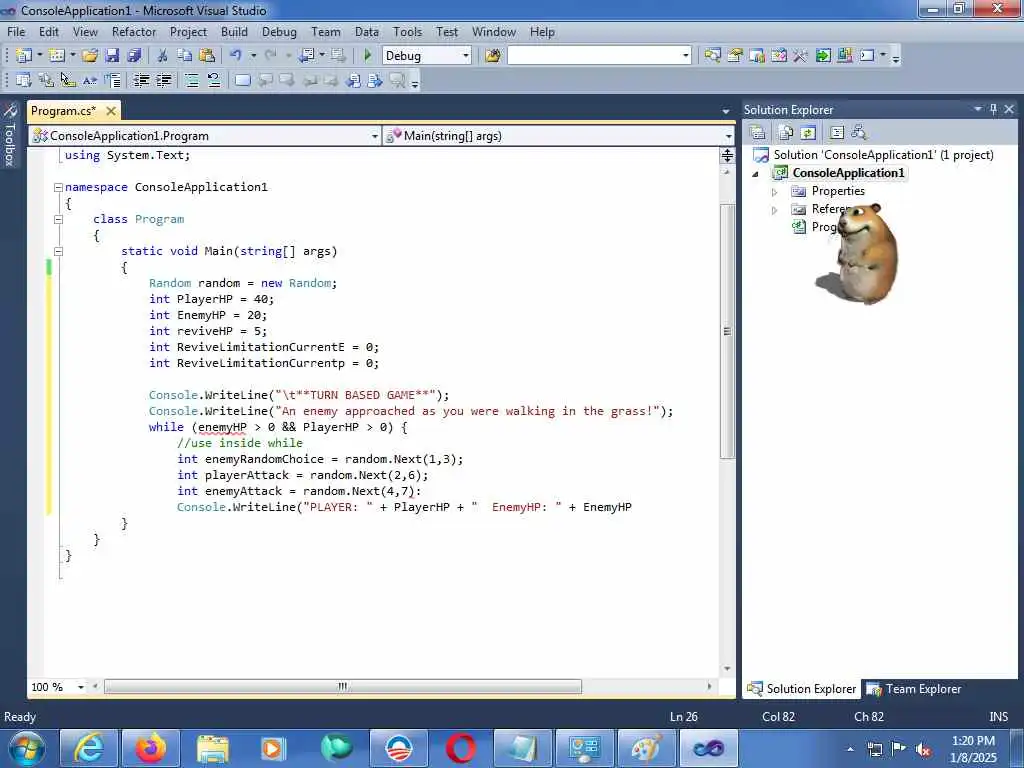Click the Copy icon in the toolbar

[185, 56]
